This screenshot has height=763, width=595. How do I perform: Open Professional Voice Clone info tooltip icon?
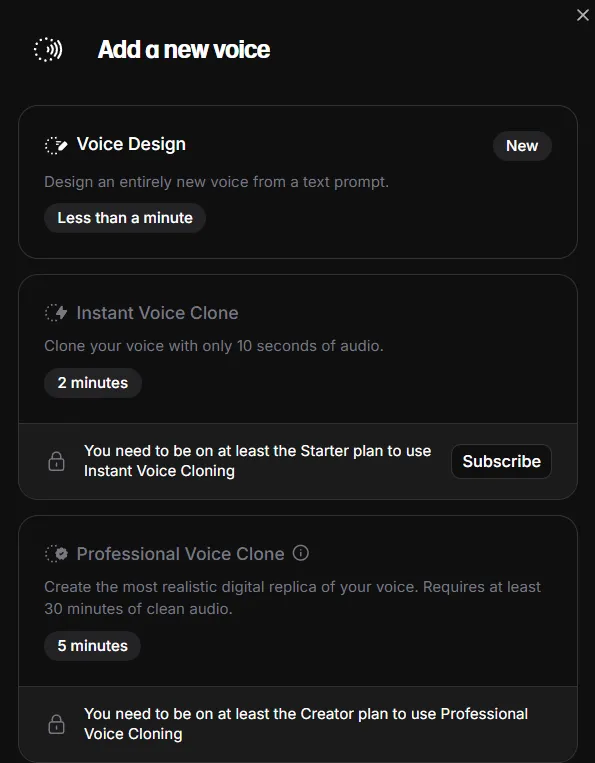[301, 553]
